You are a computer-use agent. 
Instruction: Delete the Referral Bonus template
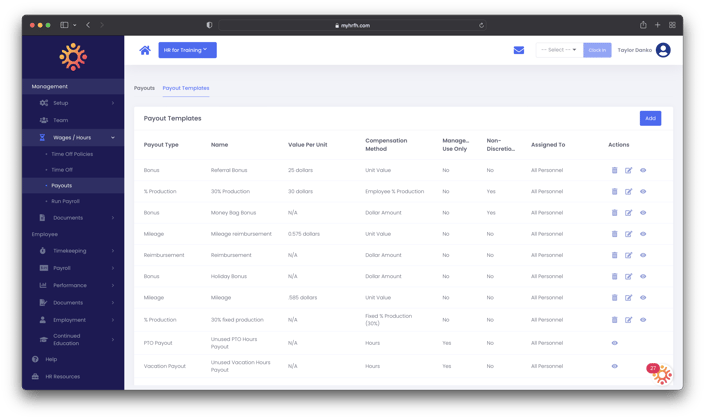tap(614, 170)
